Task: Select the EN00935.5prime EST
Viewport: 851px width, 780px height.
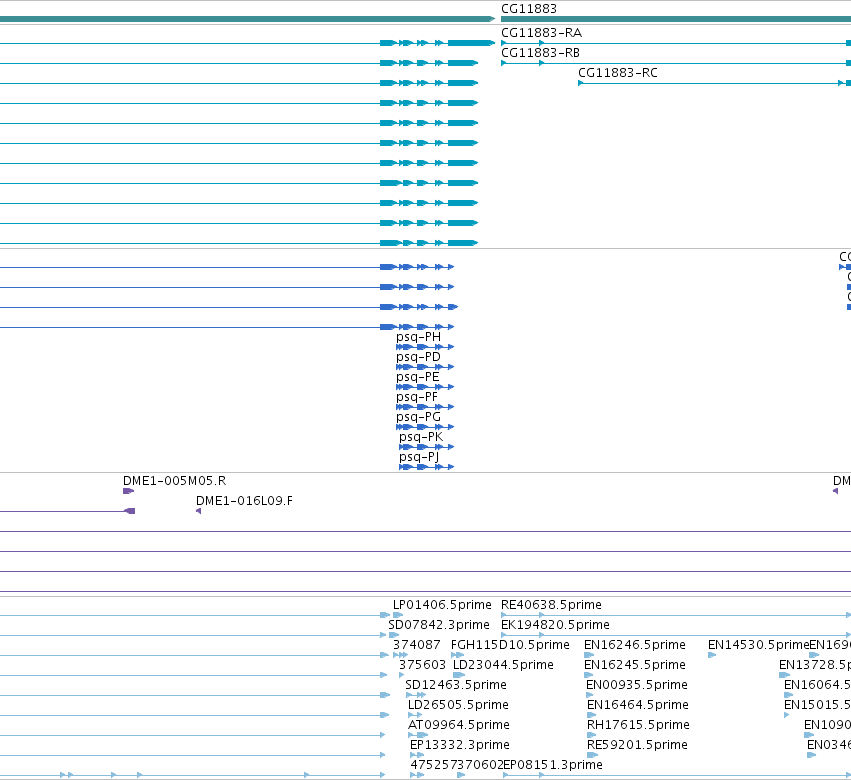Action: (637, 685)
